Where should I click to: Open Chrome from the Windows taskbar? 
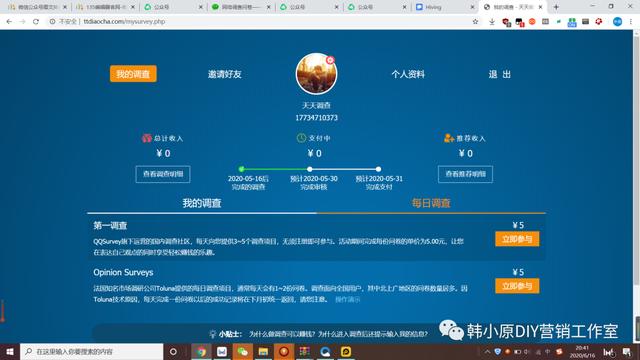pos(201,351)
